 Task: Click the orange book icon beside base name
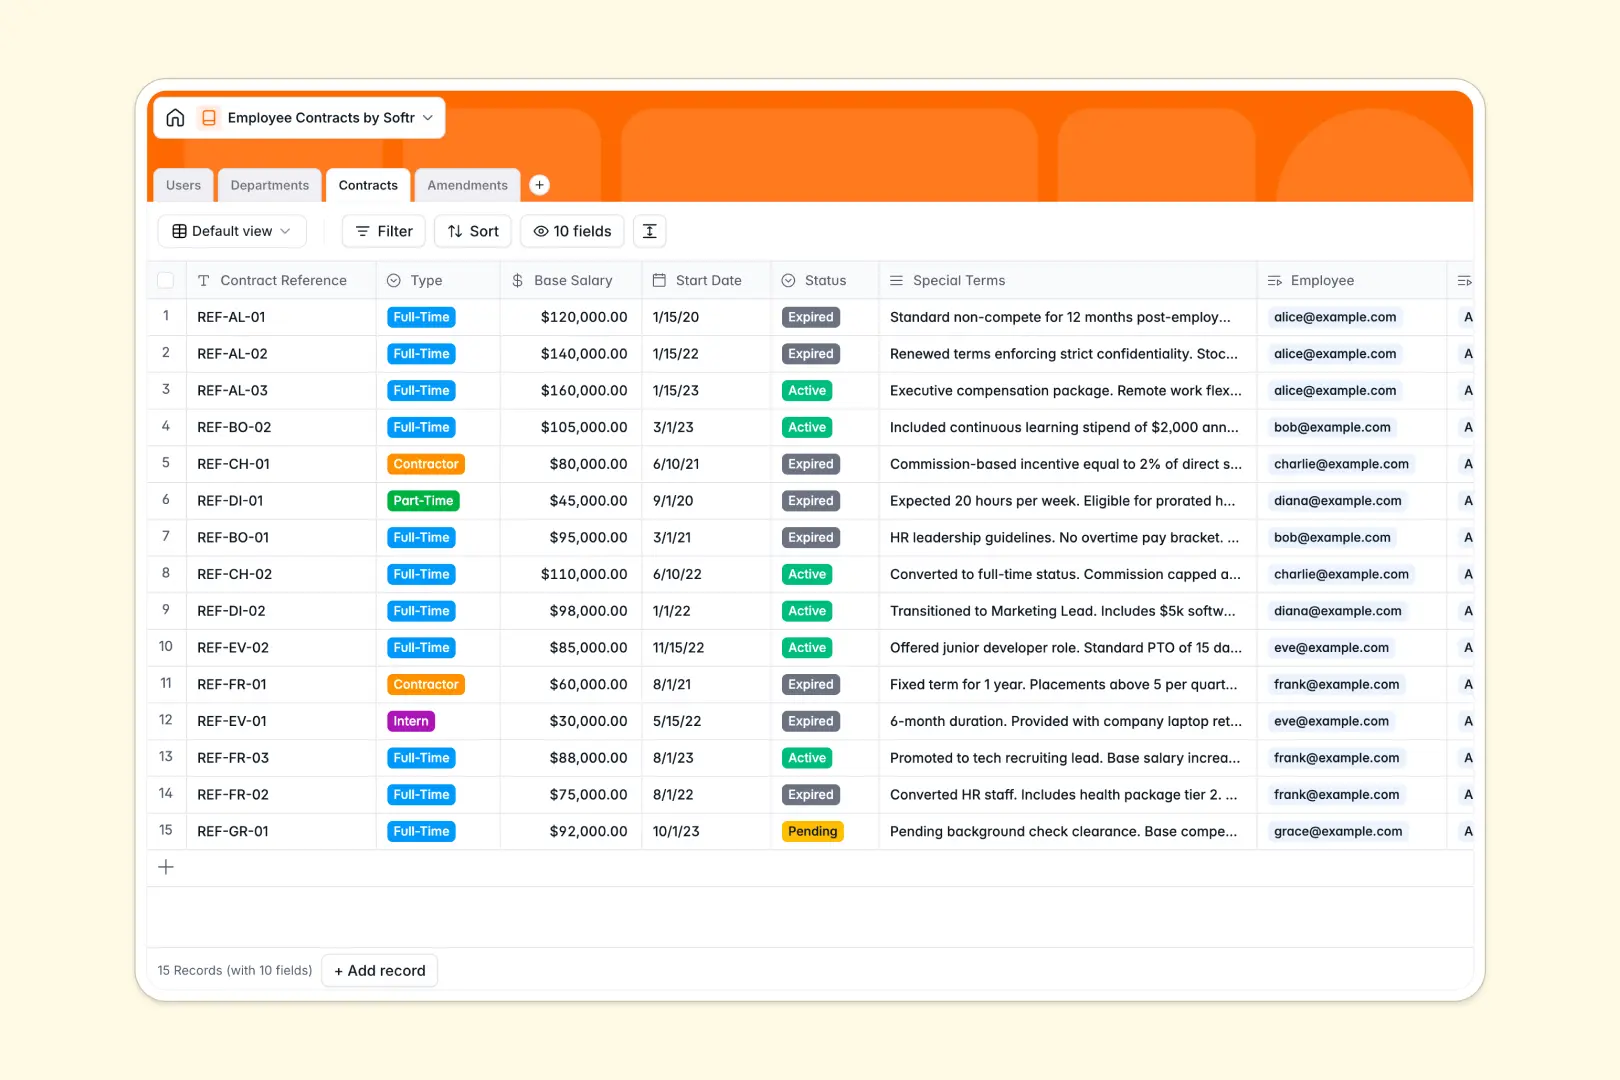pyautogui.click(x=209, y=117)
